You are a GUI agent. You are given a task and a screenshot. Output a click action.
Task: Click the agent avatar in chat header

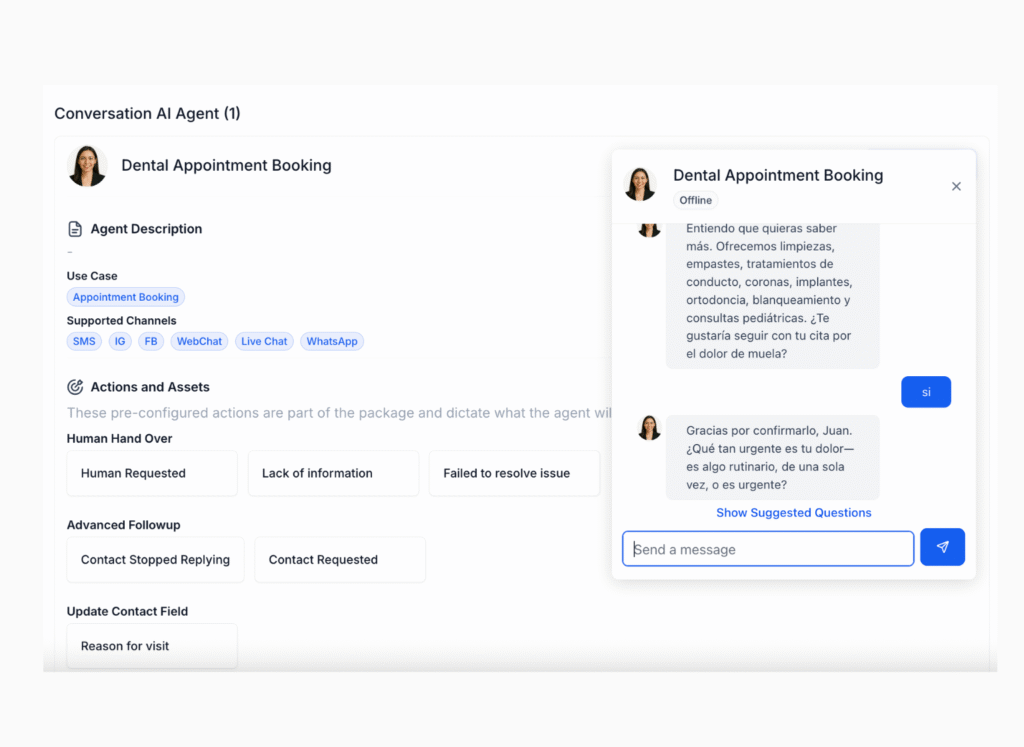coord(640,184)
